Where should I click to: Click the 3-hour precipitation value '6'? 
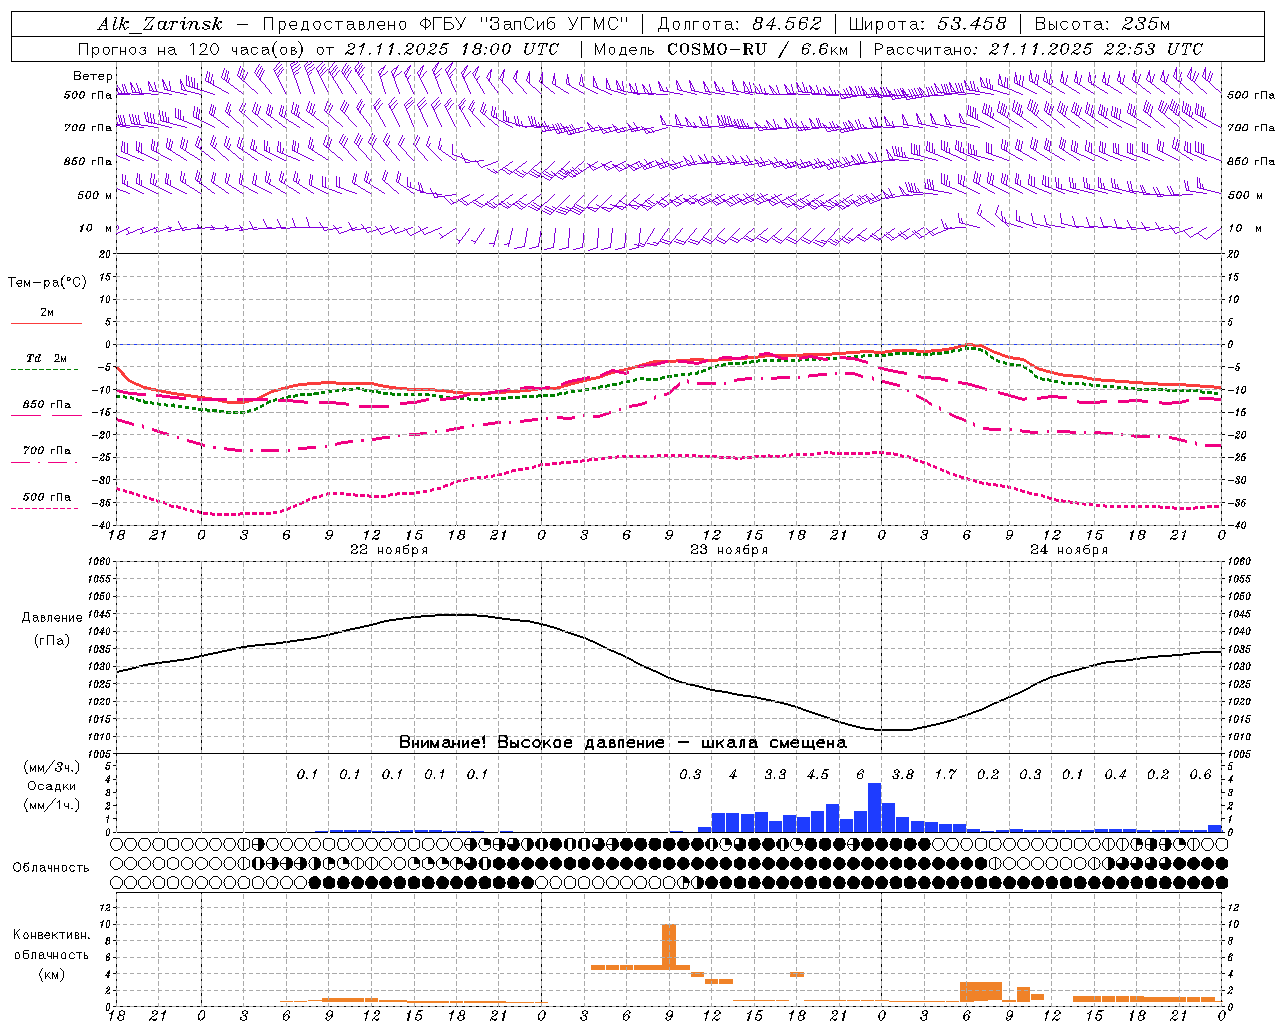[x=860, y=775]
